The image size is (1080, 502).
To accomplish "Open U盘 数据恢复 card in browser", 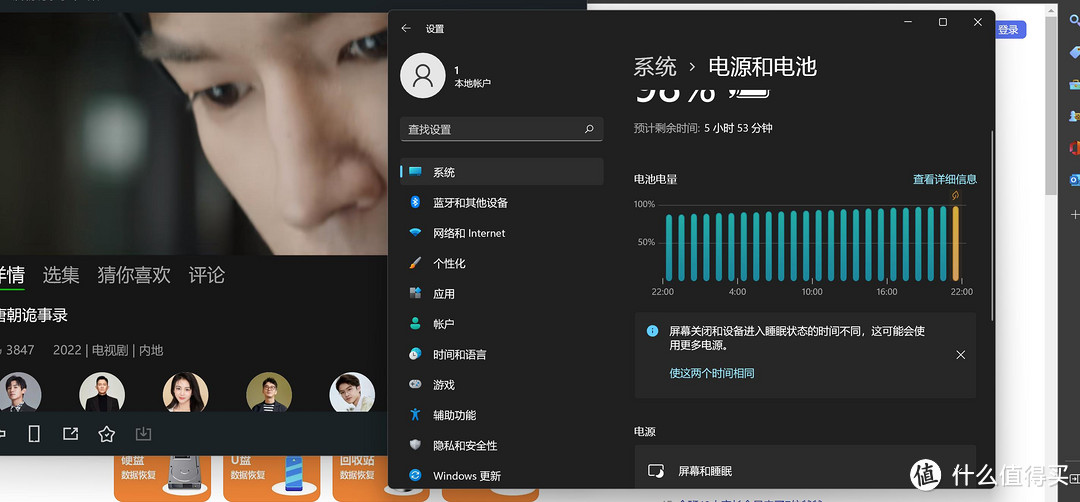I will pos(271,477).
